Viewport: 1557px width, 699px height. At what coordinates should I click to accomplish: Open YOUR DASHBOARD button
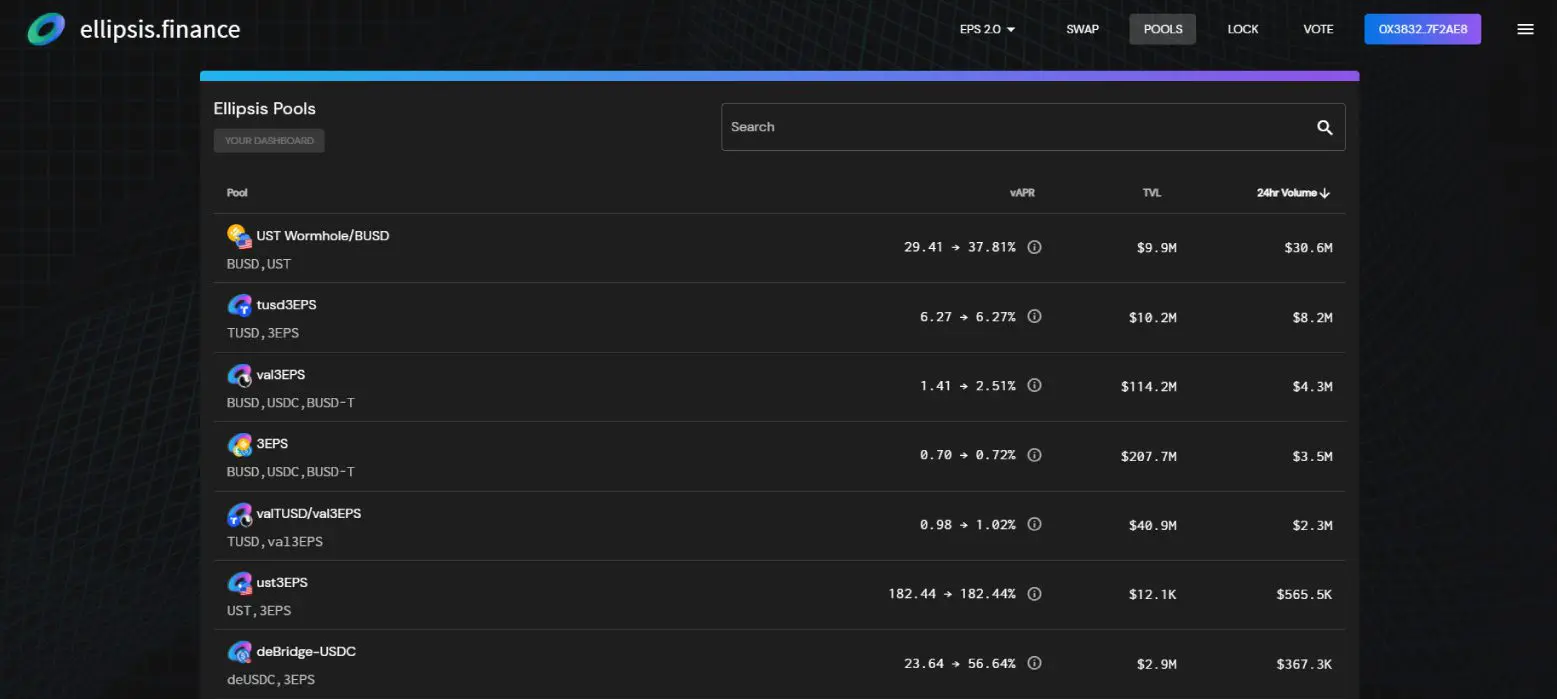[x=269, y=141]
